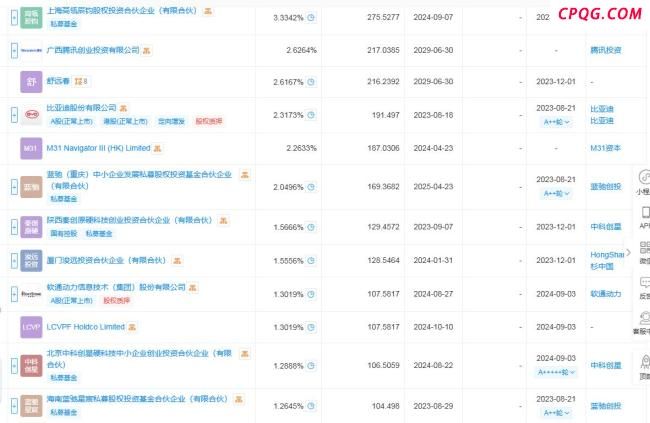Screen dimensions: 650x423
Task: Open the 舒远春 shareholder link
Action: [x=58, y=81]
